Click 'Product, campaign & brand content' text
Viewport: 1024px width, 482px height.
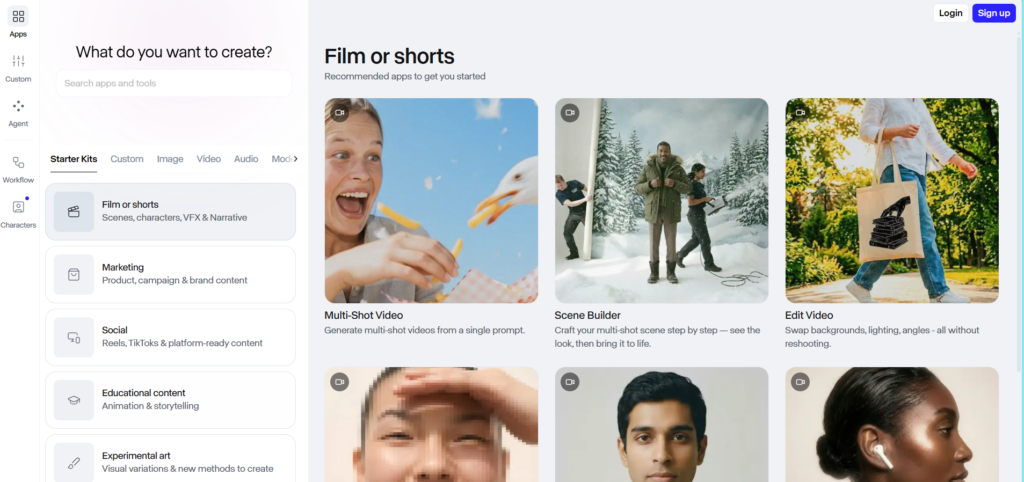tap(174, 280)
